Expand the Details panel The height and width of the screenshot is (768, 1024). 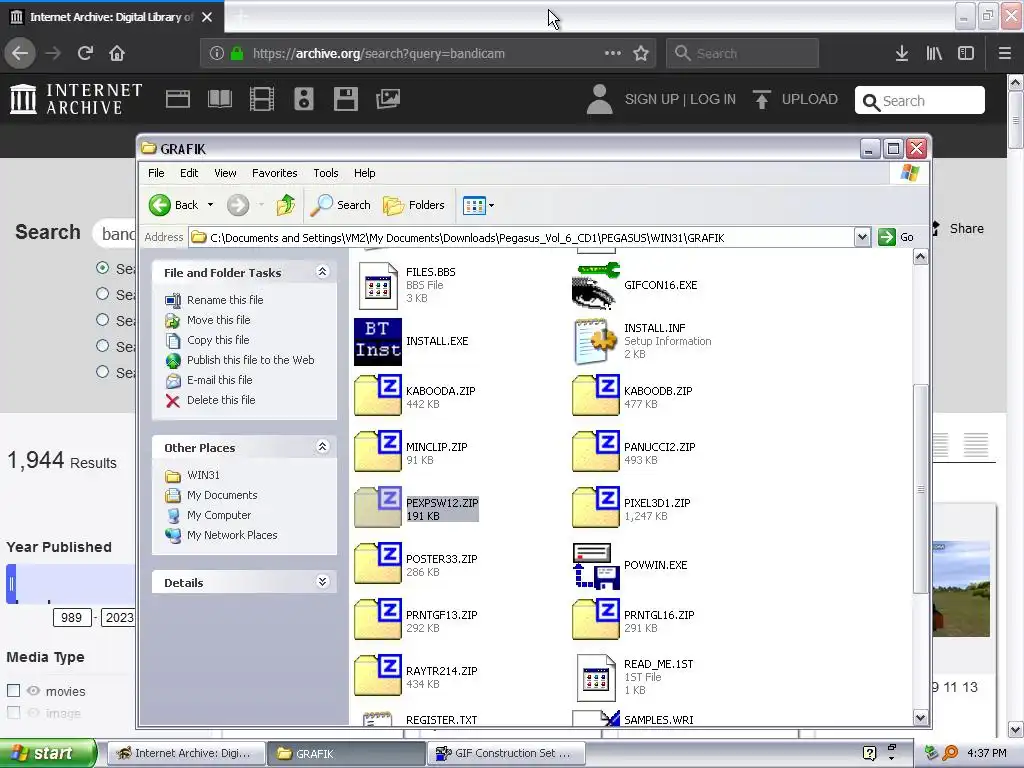(323, 582)
